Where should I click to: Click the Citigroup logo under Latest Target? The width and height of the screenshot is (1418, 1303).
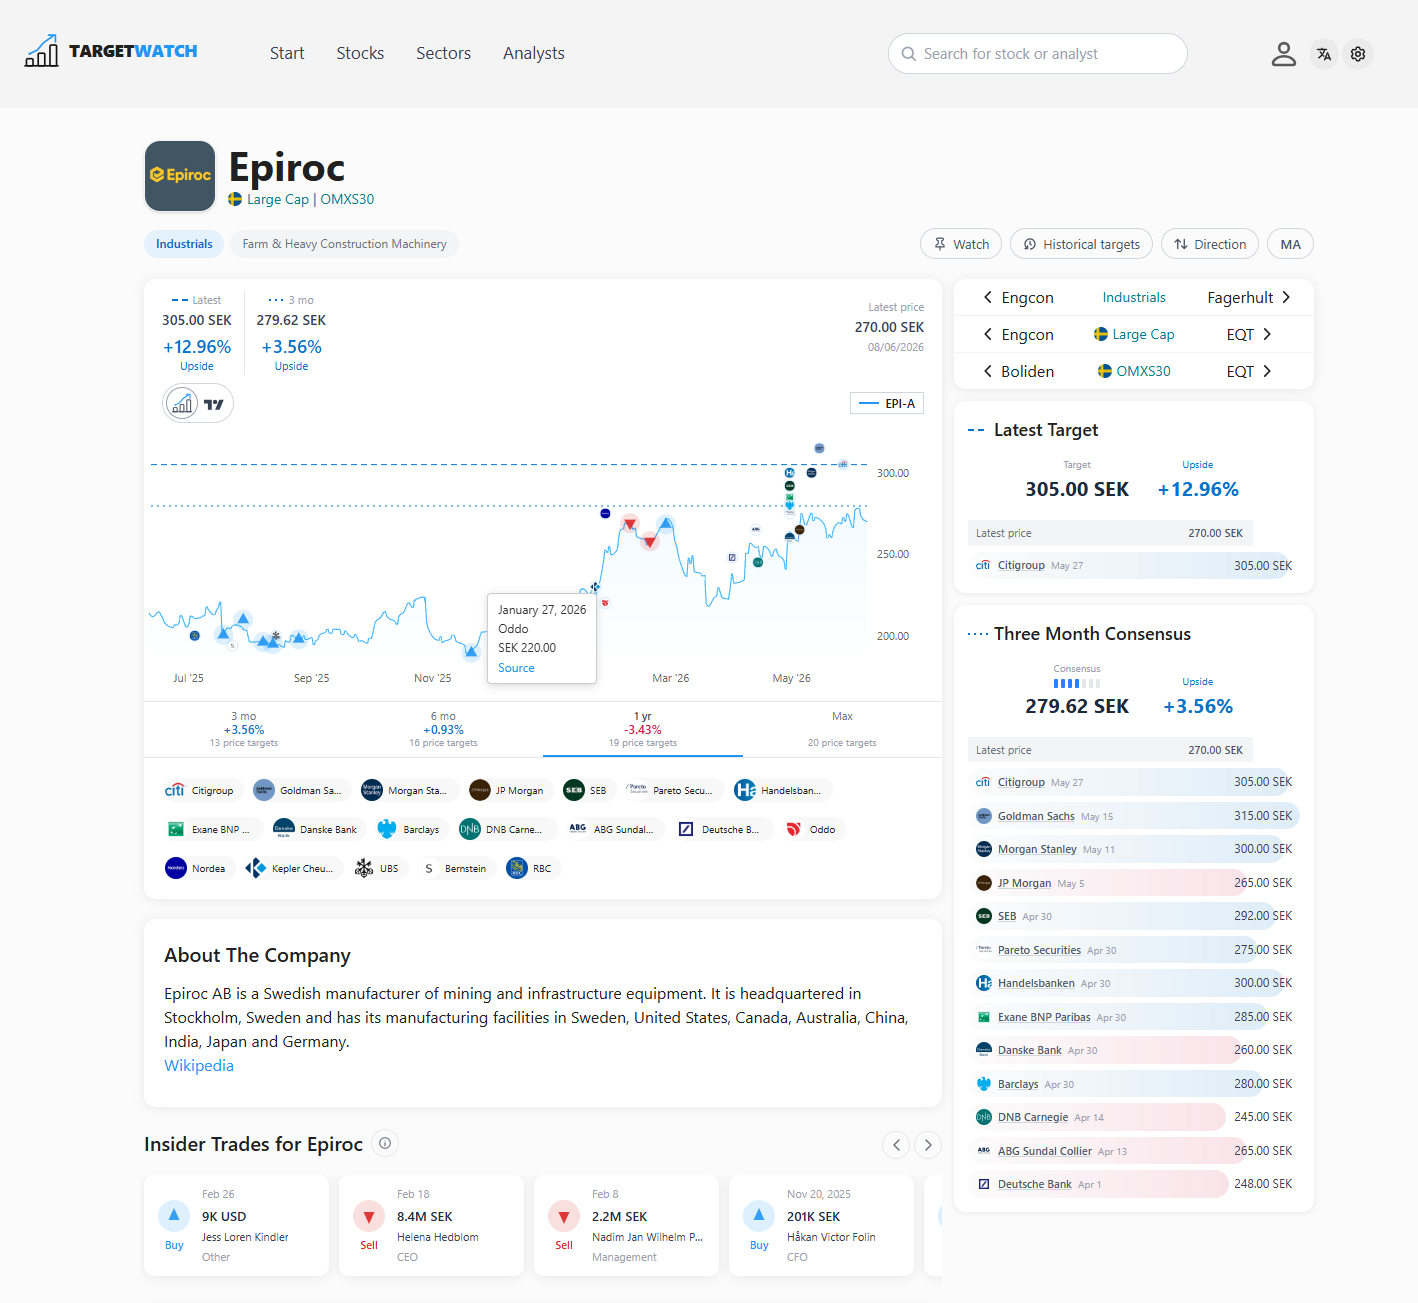[x=984, y=565]
